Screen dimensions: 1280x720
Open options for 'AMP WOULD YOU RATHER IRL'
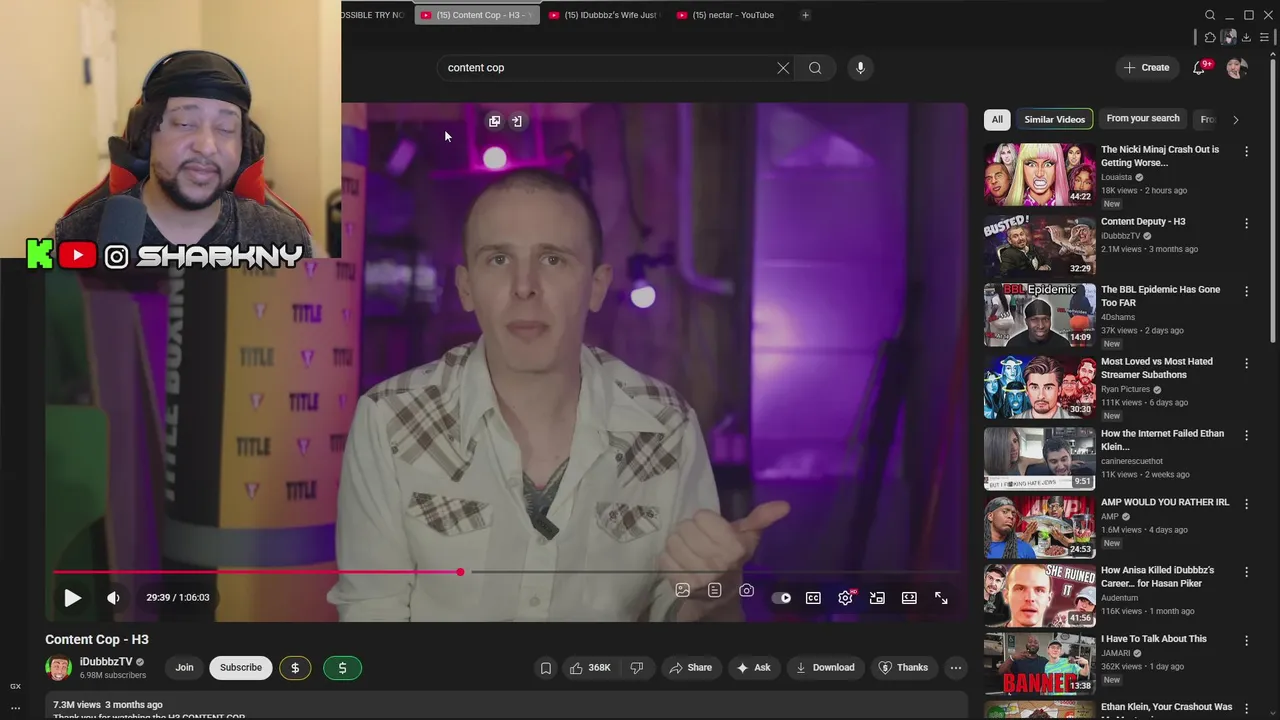point(1246,504)
